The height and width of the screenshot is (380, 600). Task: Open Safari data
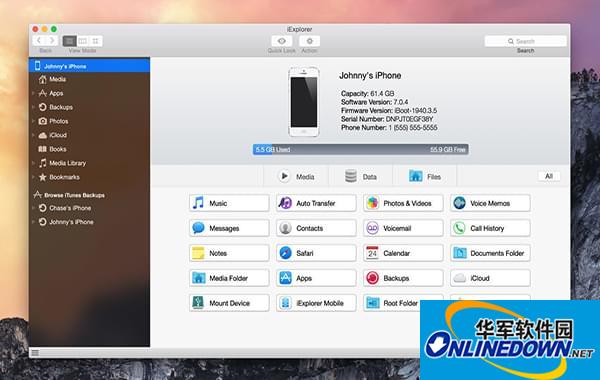click(316, 253)
